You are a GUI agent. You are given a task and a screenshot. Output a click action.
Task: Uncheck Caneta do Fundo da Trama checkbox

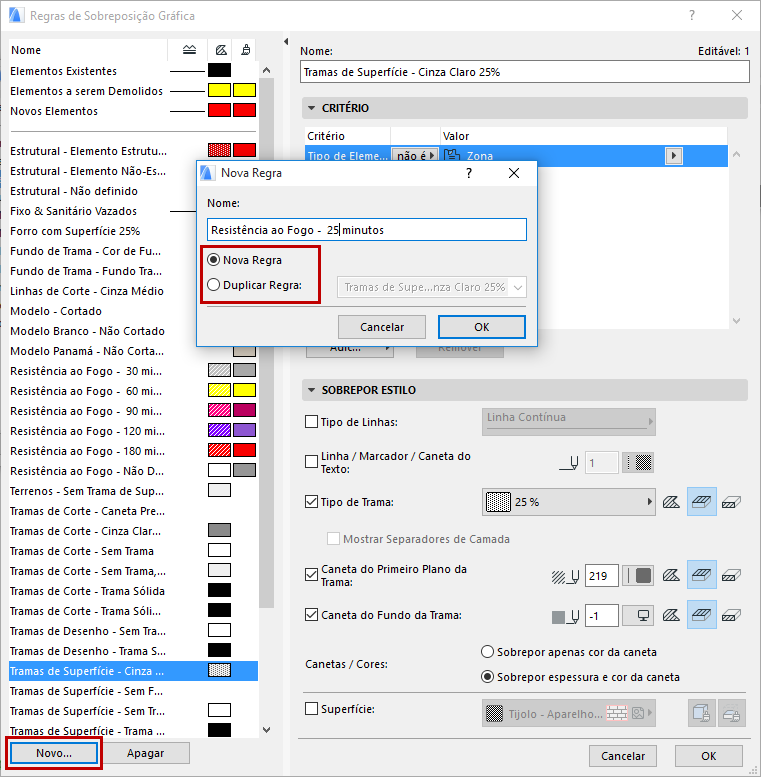[x=311, y=615]
